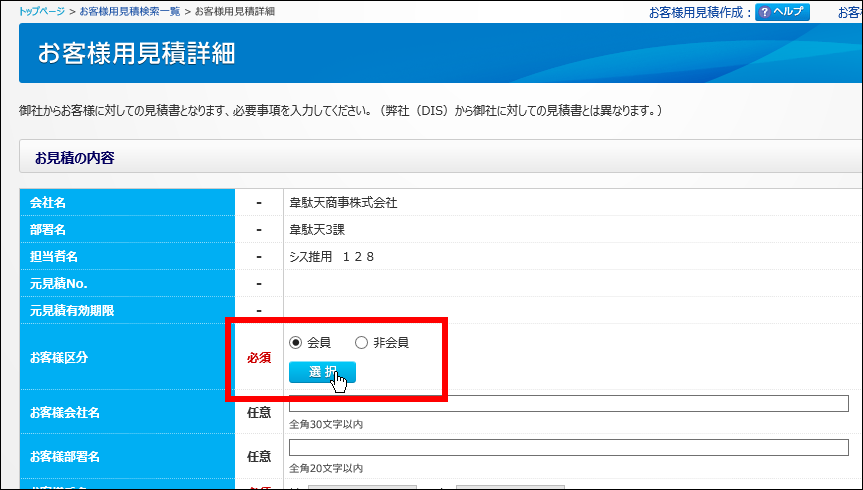Click the question mark Help icon
863x490 pixels.
[x=765, y=13]
